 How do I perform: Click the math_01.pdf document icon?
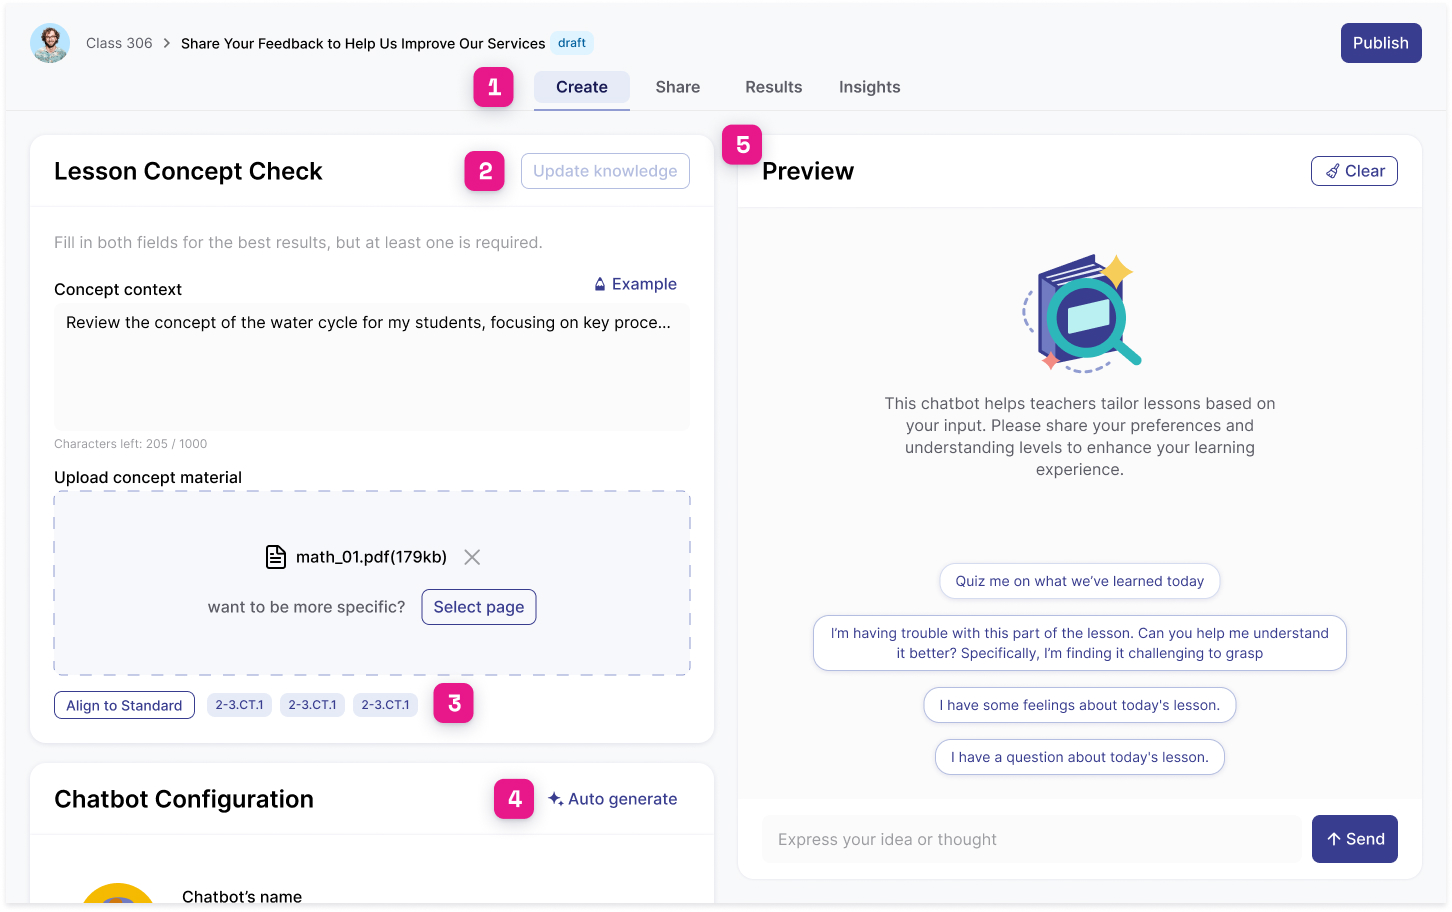point(276,557)
